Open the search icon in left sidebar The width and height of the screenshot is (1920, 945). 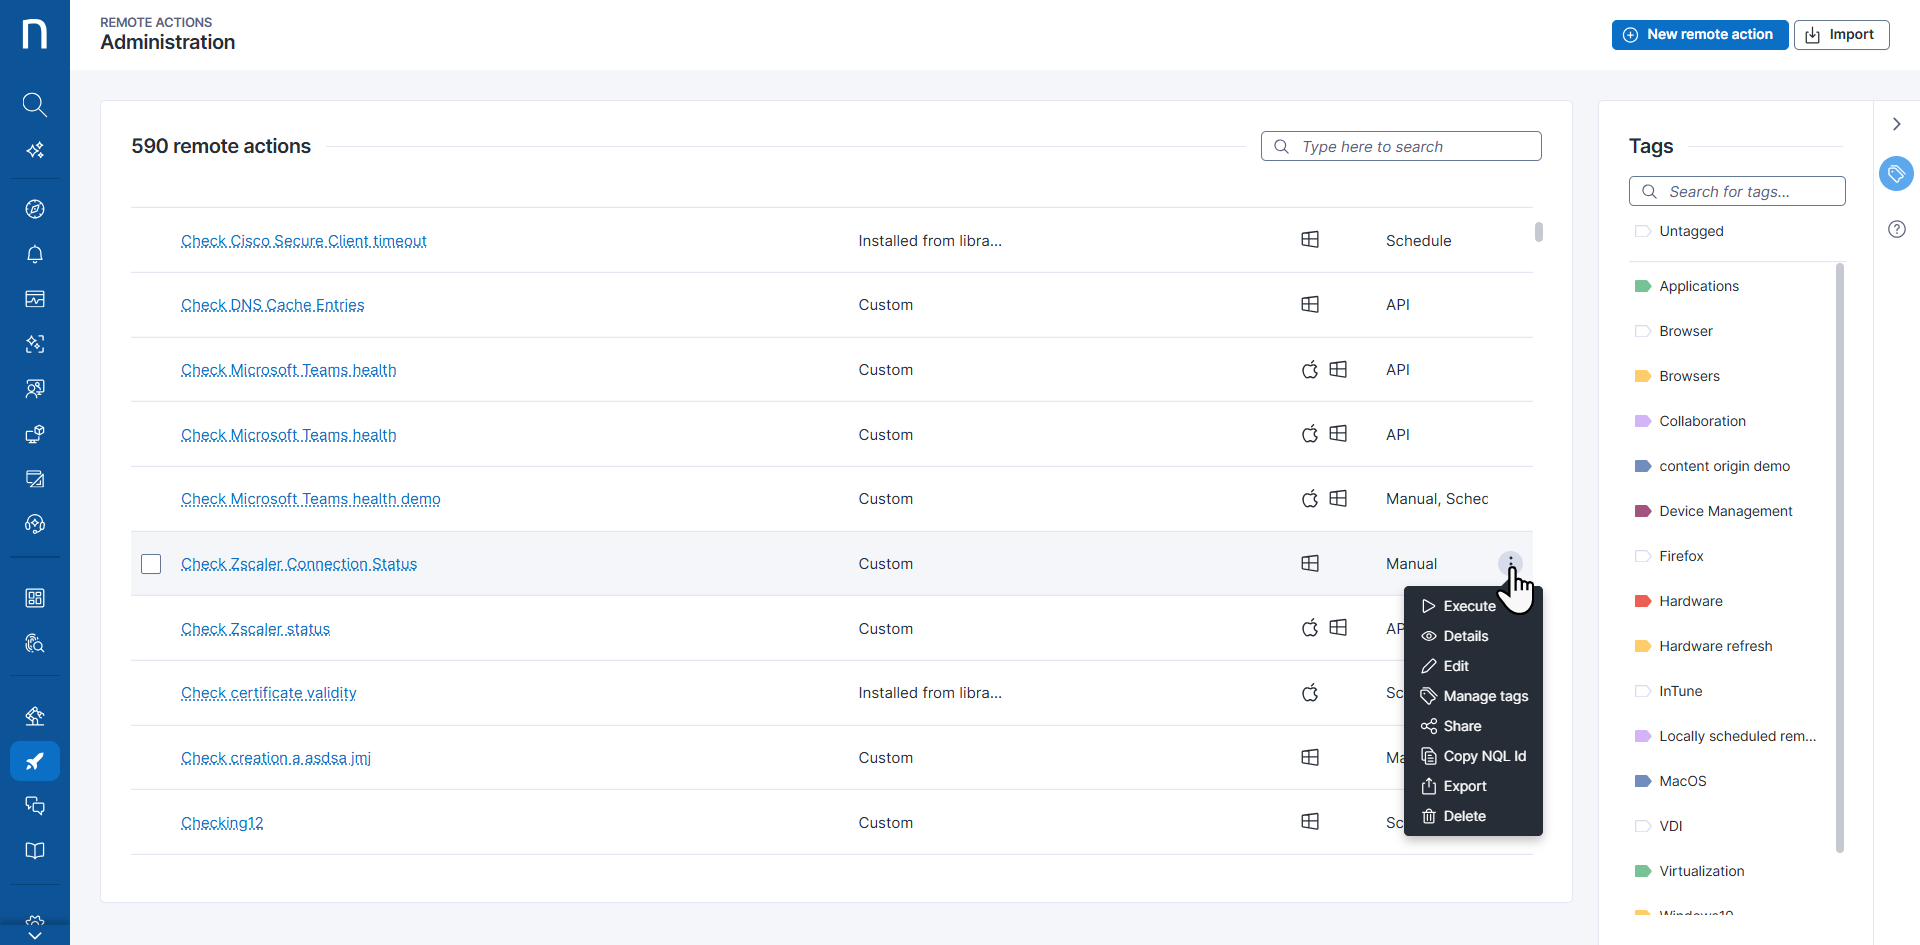click(x=35, y=104)
